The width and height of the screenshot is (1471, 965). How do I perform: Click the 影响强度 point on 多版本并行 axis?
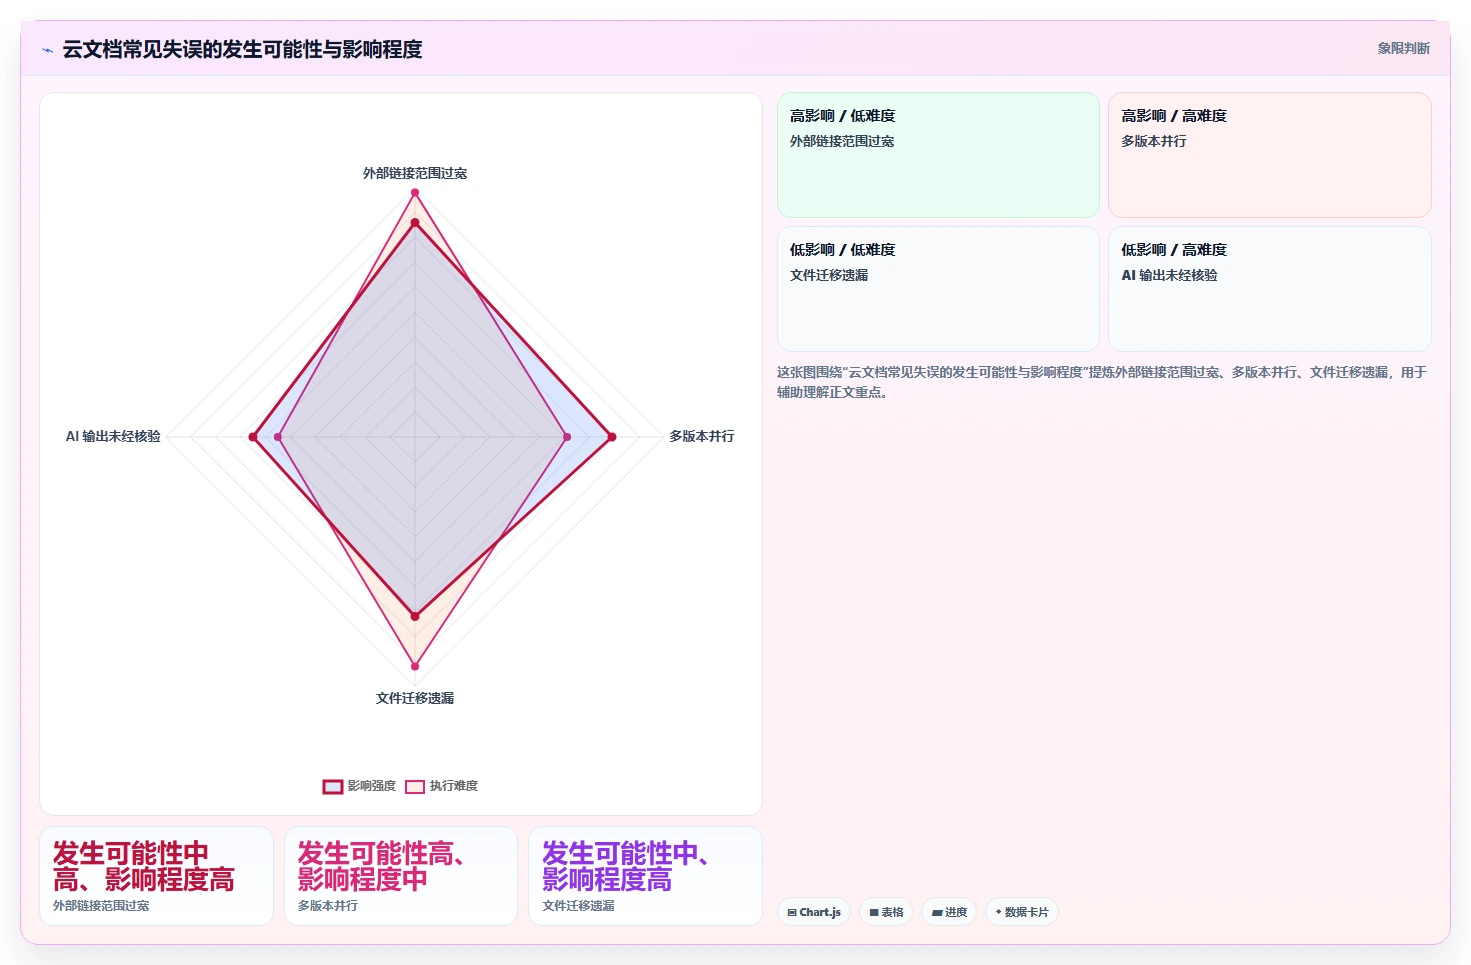coord(612,437)
